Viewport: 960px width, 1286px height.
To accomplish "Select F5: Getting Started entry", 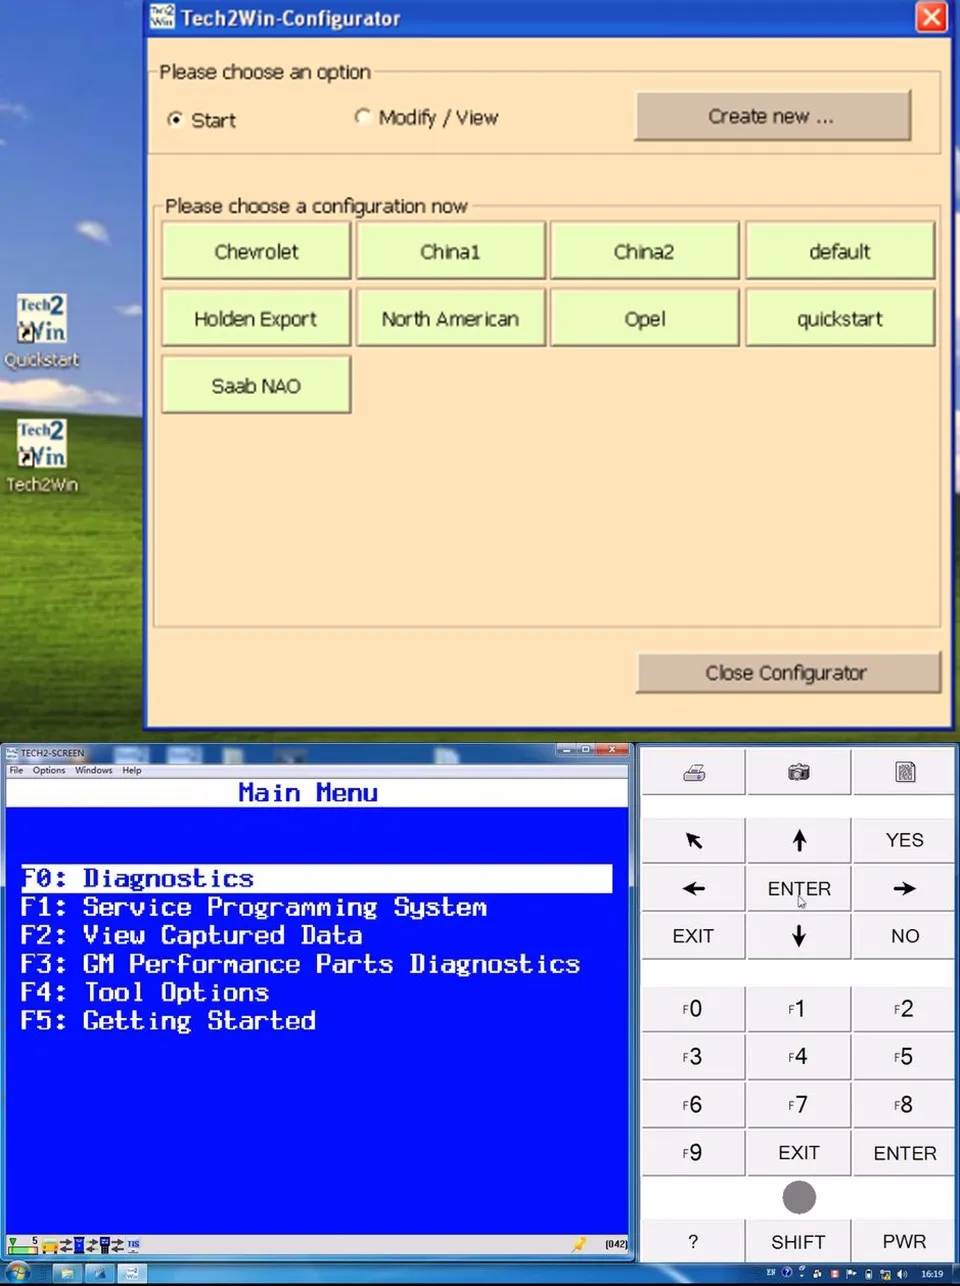I will (168, 1020).
